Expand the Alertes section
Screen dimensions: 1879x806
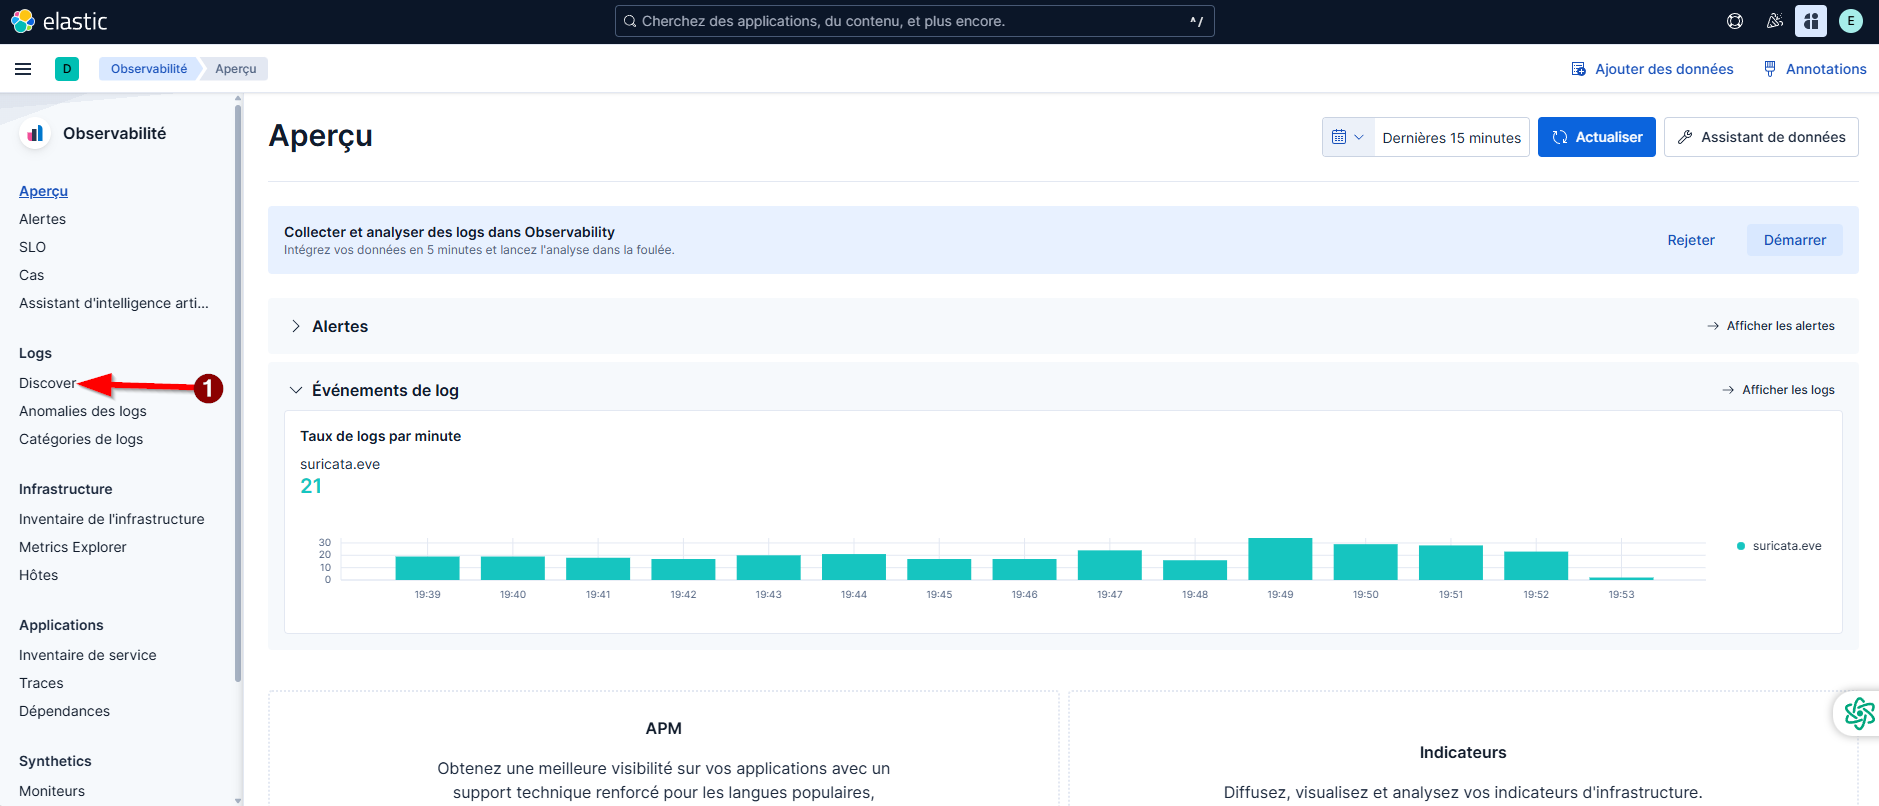click(x=296, y=326)
